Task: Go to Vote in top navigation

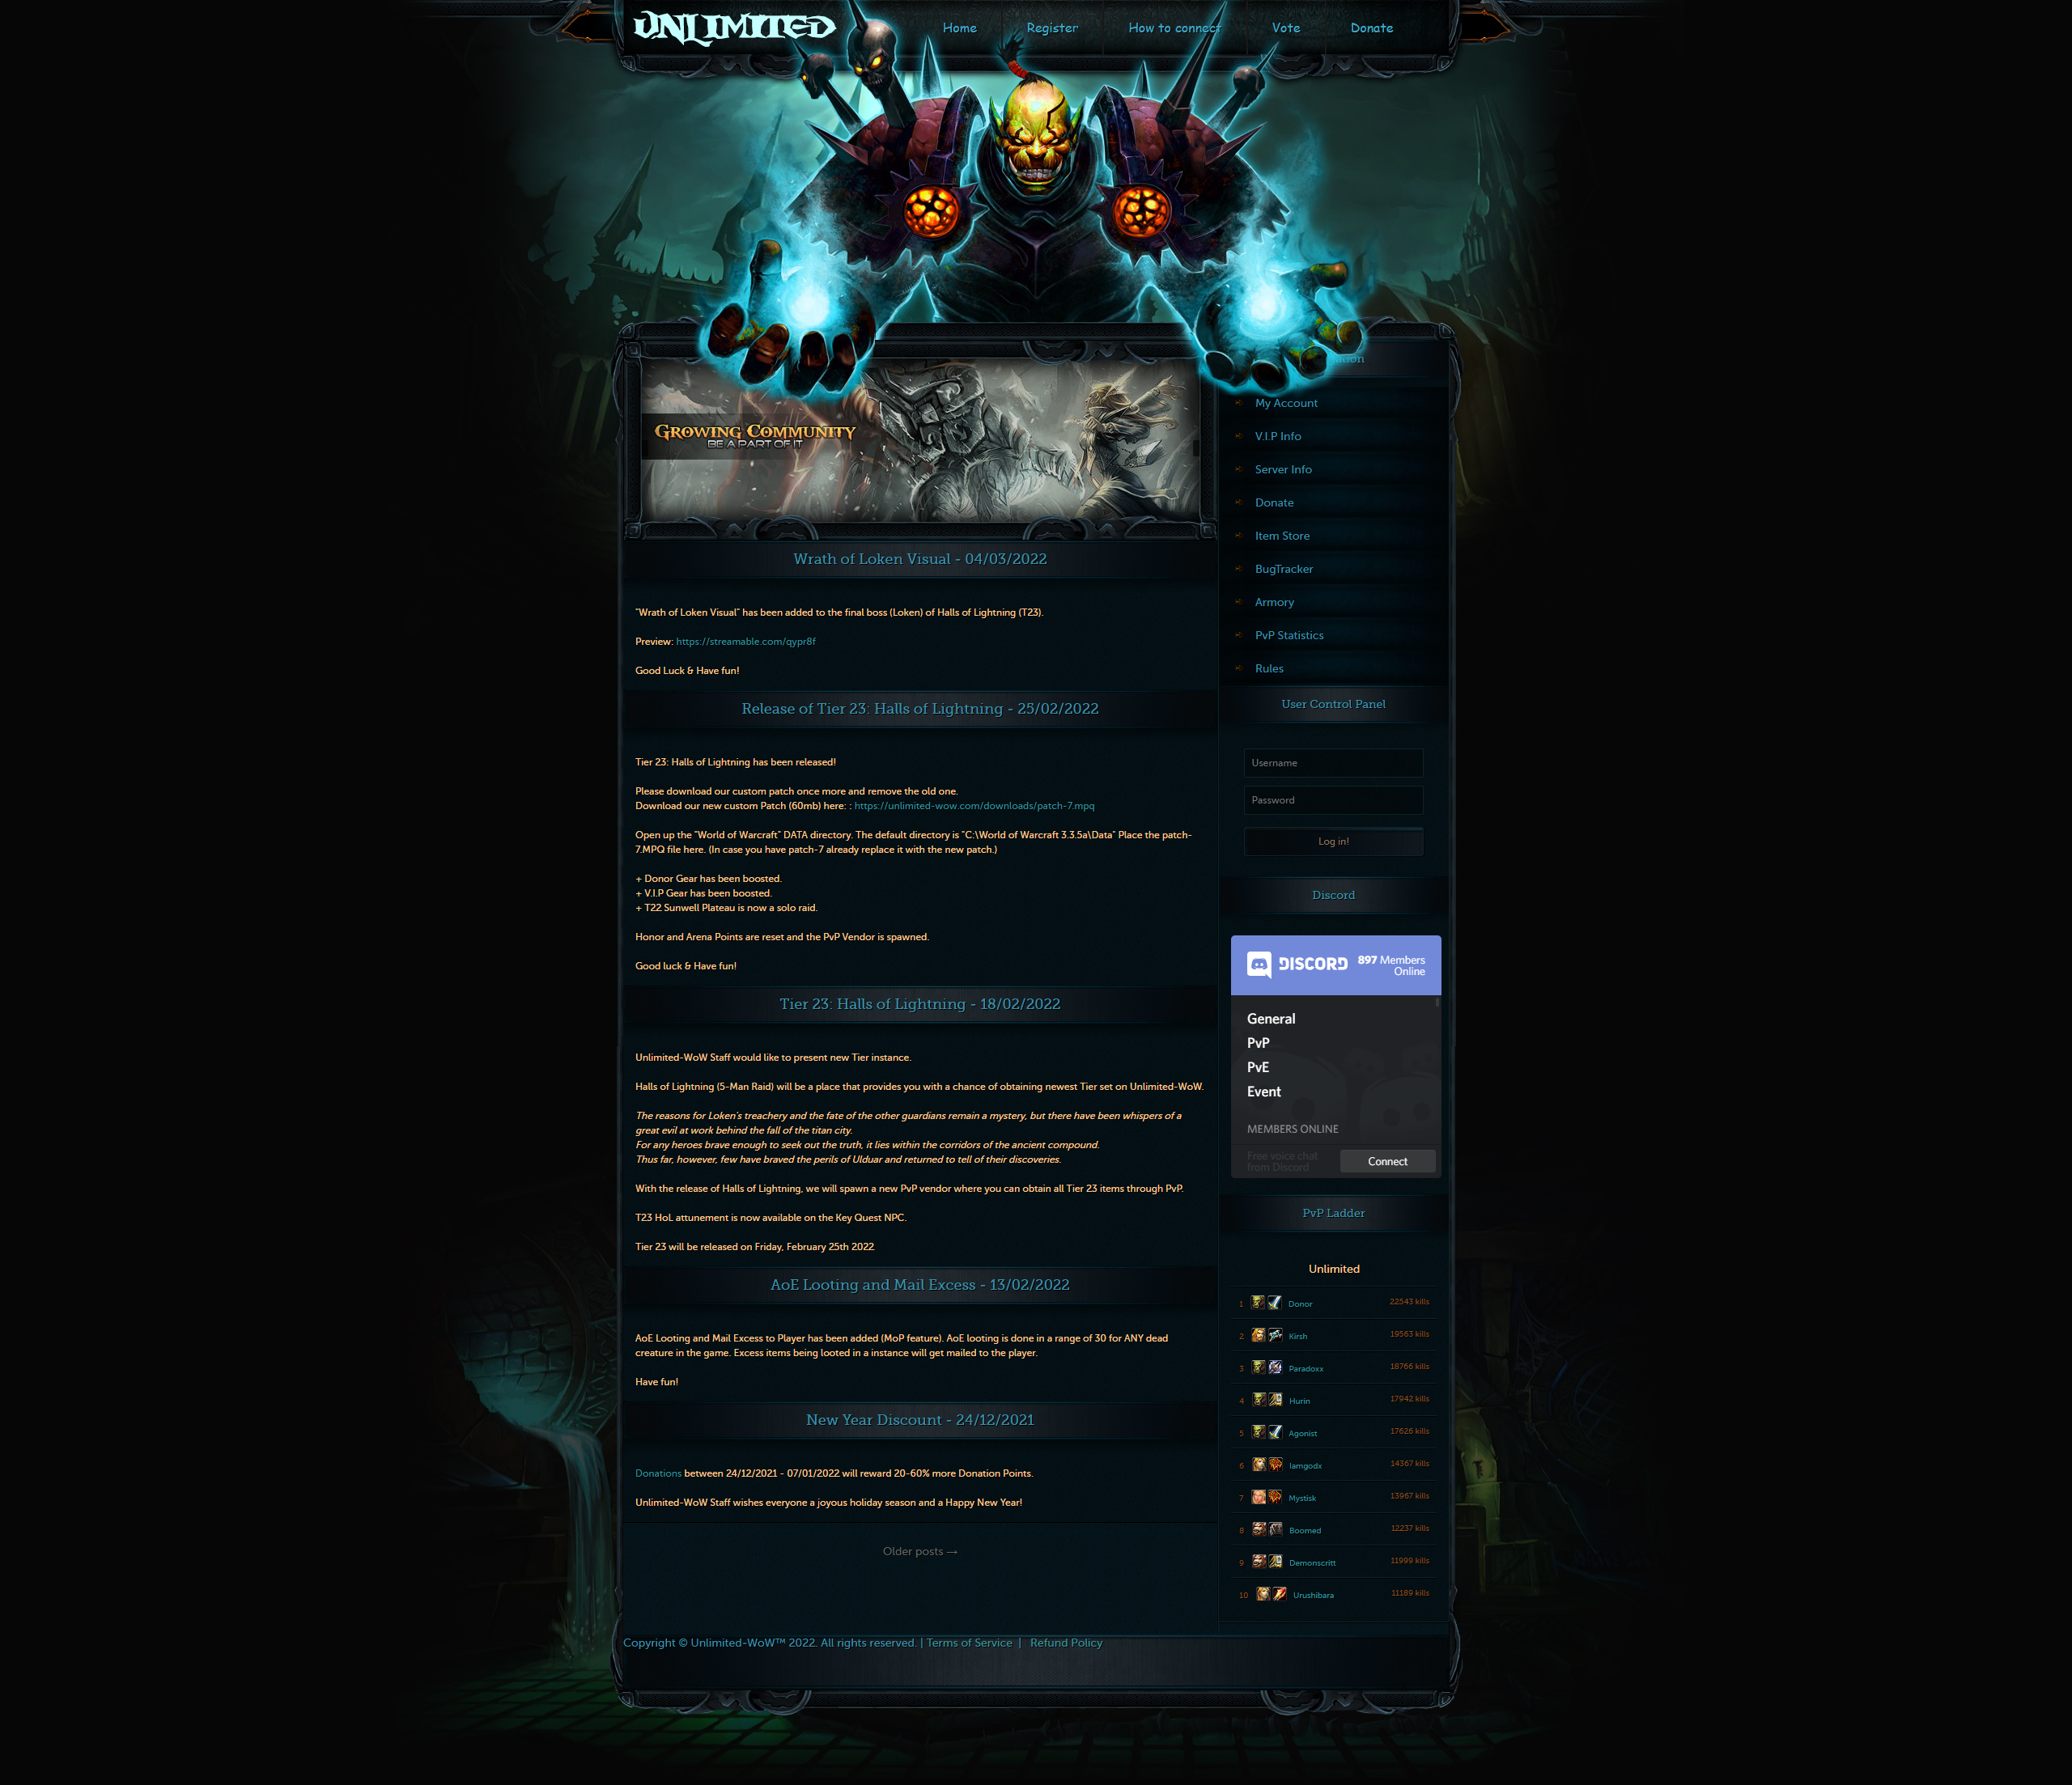Action: coord(1286,28)
